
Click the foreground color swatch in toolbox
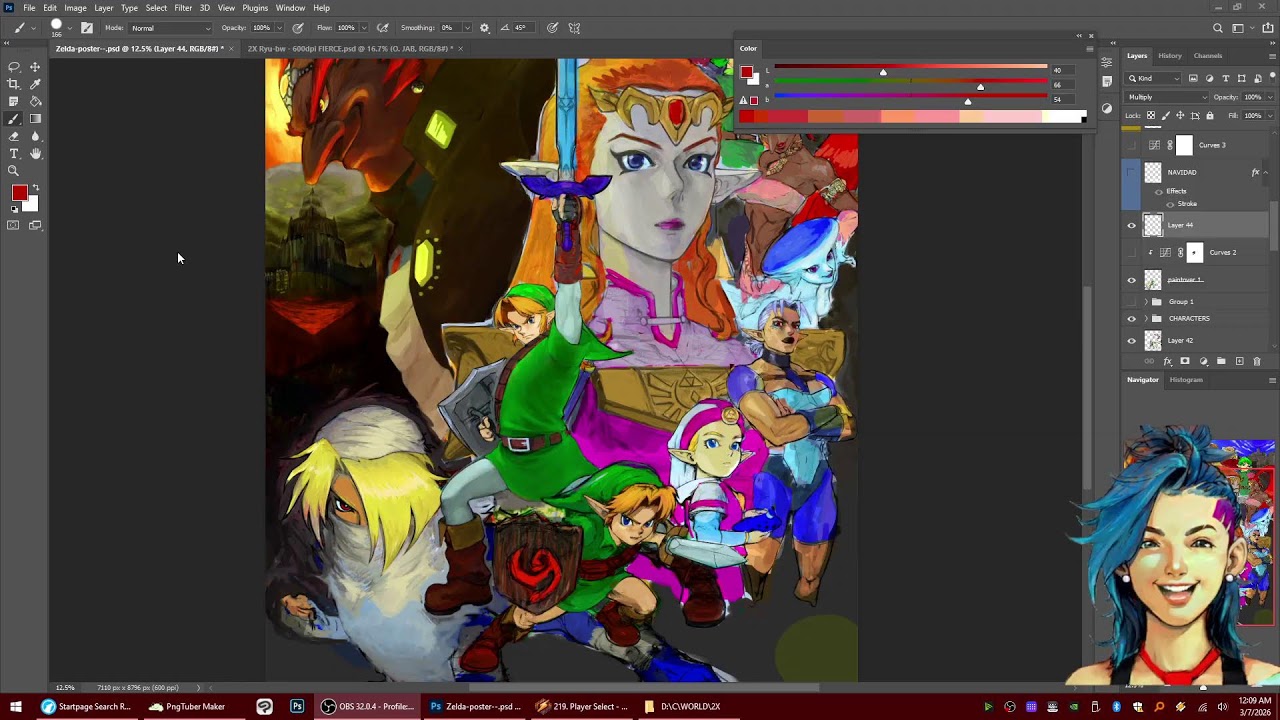tap(19, 193)
